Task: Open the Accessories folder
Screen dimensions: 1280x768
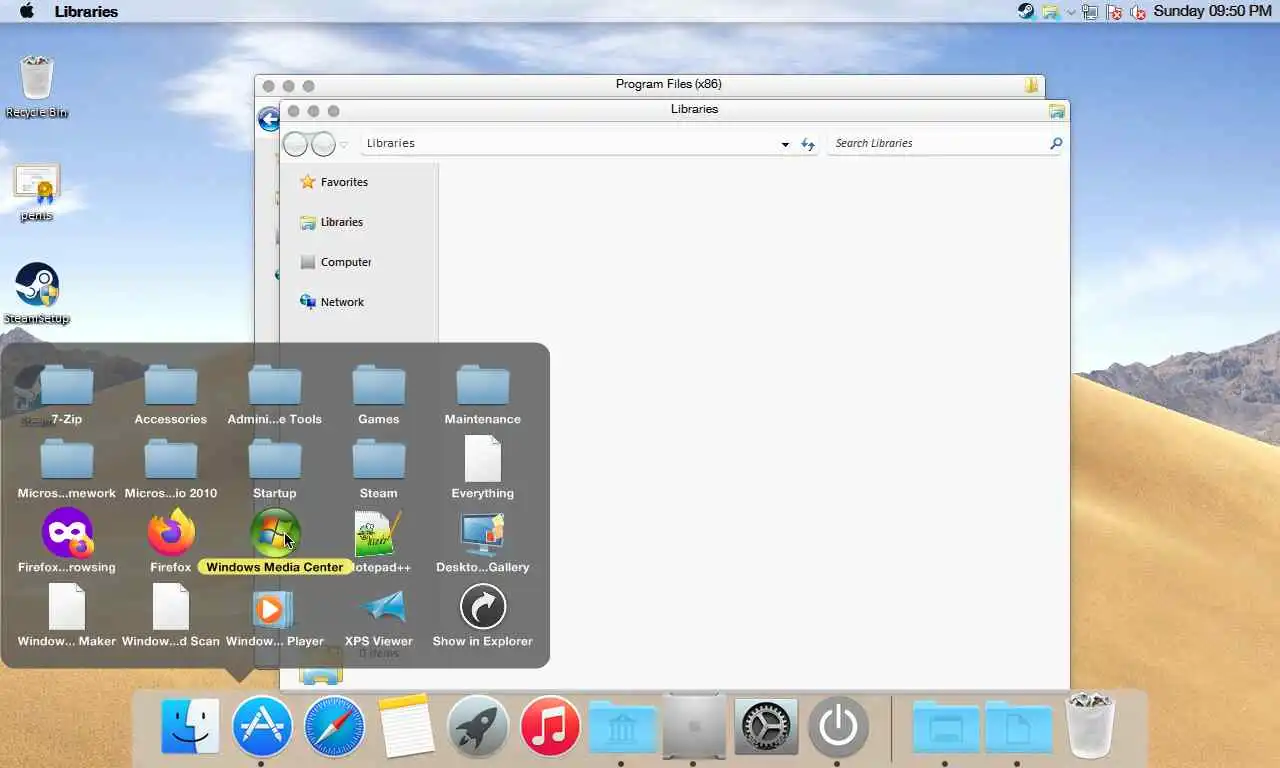Action: tap(171, 396)
